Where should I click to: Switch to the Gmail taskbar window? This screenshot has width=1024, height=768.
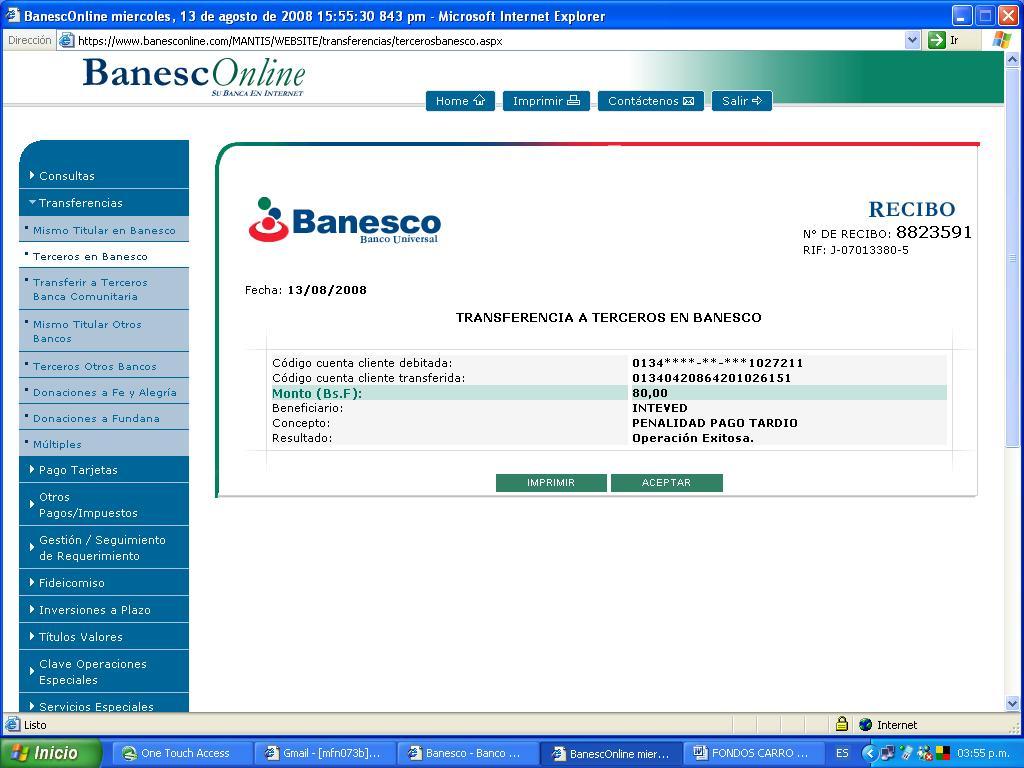click(x=325, y=753)
